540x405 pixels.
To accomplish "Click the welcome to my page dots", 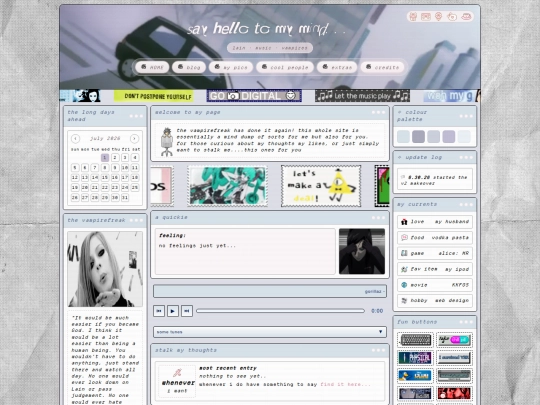I will click(x=378, y=112).
